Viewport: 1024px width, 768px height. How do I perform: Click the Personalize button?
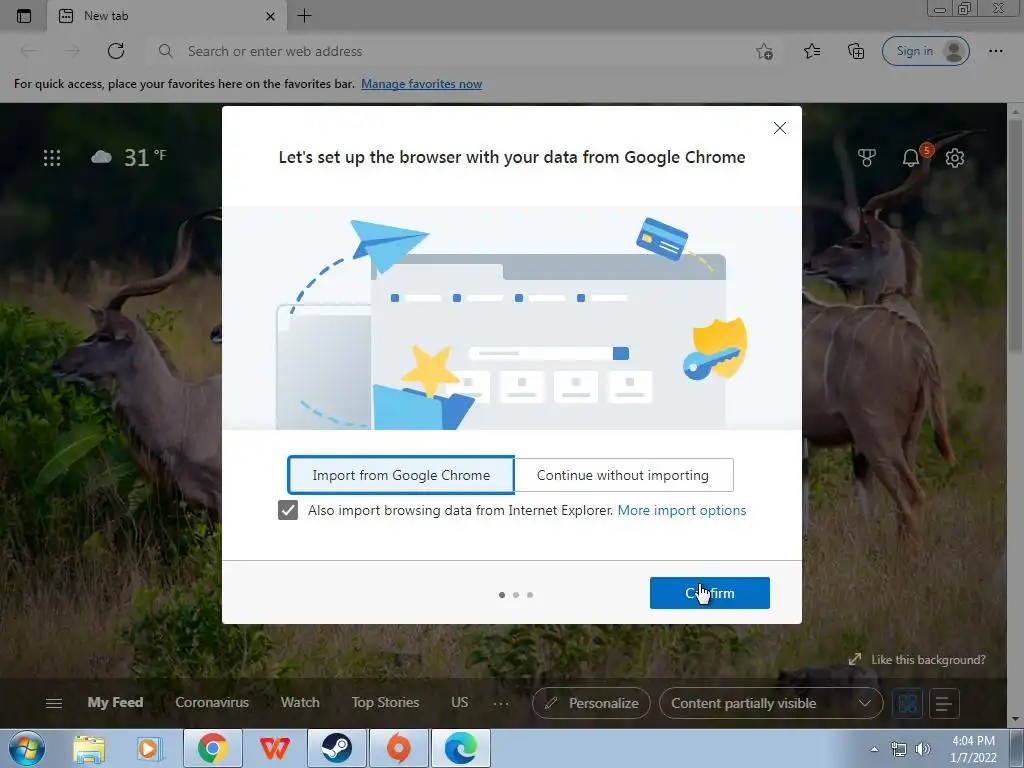pos(592,703)
